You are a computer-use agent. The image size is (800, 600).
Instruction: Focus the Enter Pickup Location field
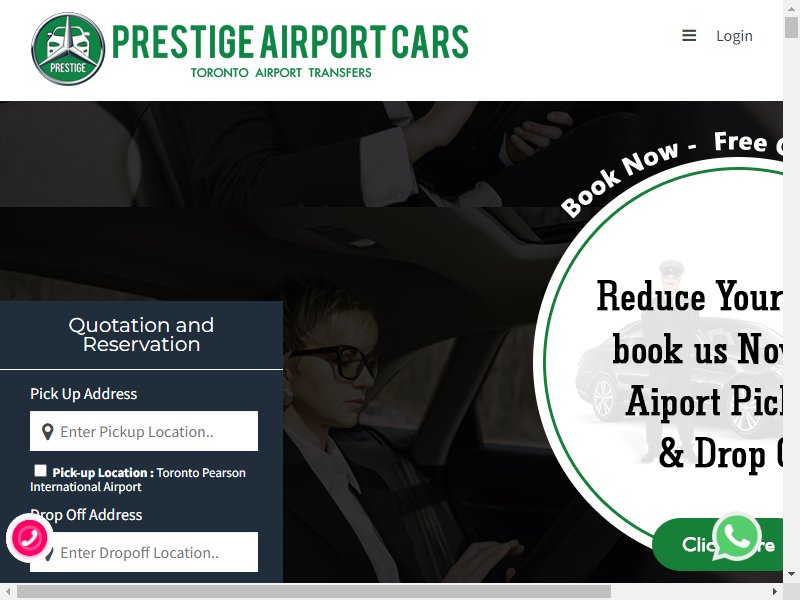pyautogui.click(x=144, y=431)
